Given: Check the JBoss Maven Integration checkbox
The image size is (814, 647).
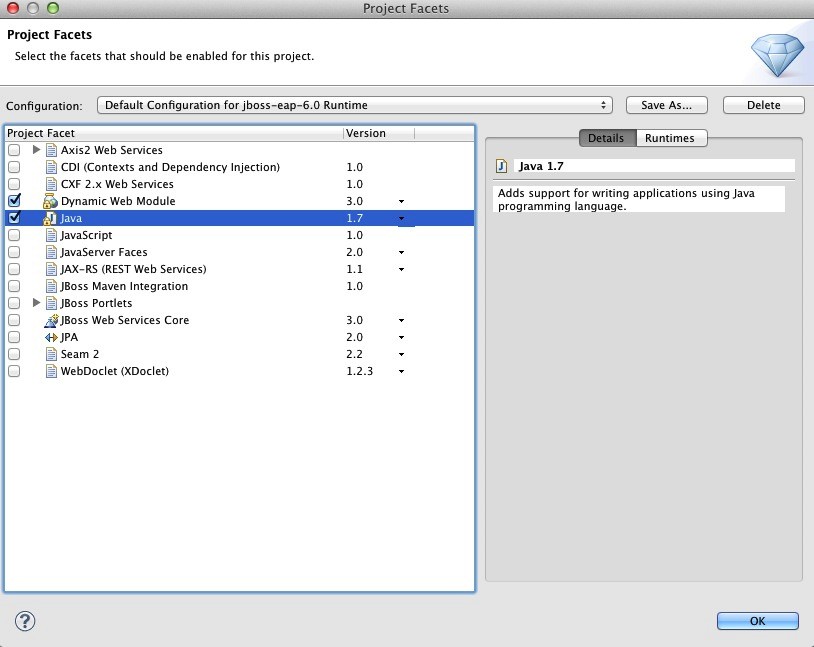Looking at the screenshot, I should pos(14,286).
